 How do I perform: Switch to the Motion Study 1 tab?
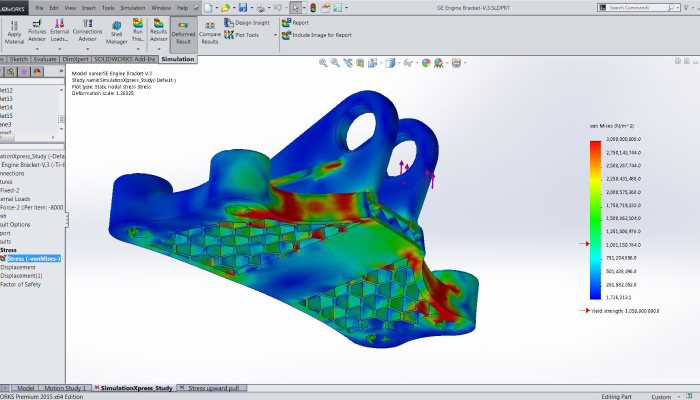click(x=62, y=387)
